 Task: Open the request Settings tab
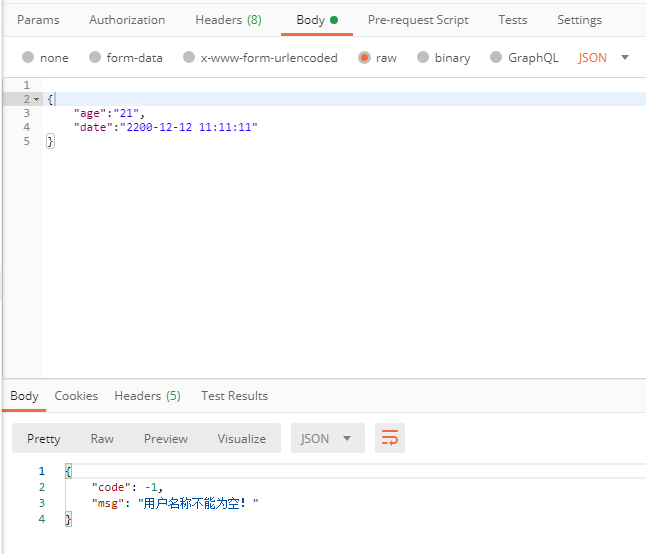[x=579, y=20]
